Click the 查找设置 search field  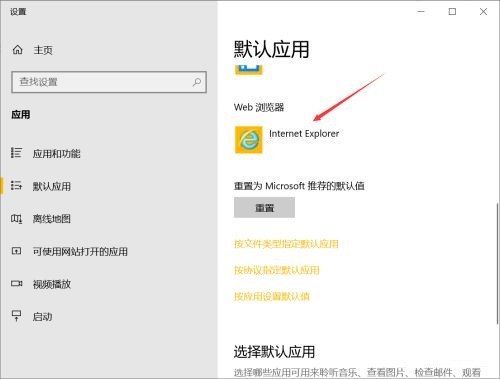[109, 82]
